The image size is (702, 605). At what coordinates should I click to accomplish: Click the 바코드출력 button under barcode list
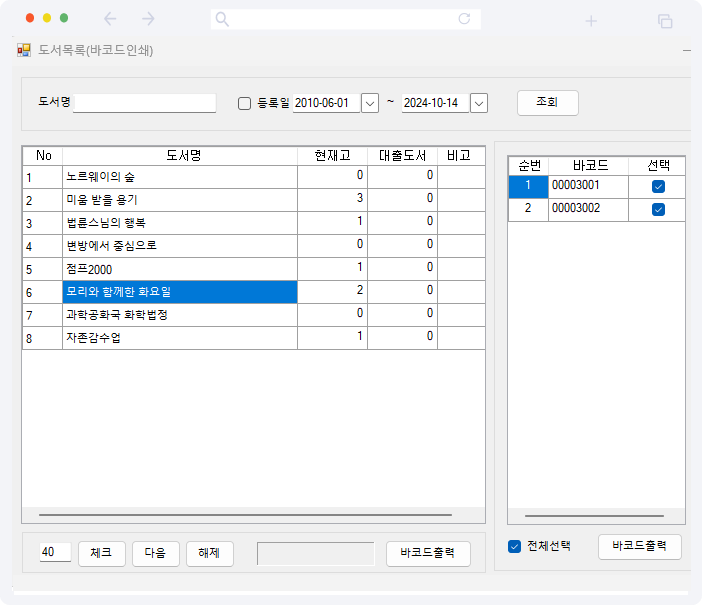pyautogui.click(x=639, y=547)
